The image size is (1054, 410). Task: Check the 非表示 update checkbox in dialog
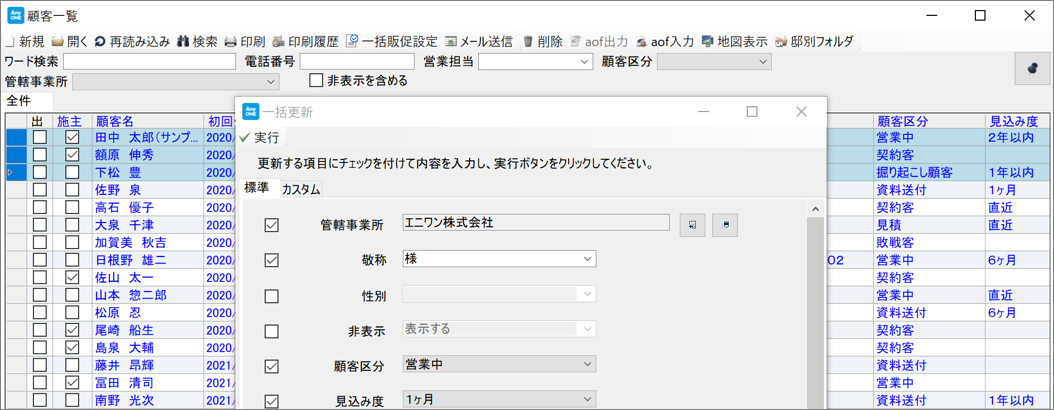[x=272, y=331]
